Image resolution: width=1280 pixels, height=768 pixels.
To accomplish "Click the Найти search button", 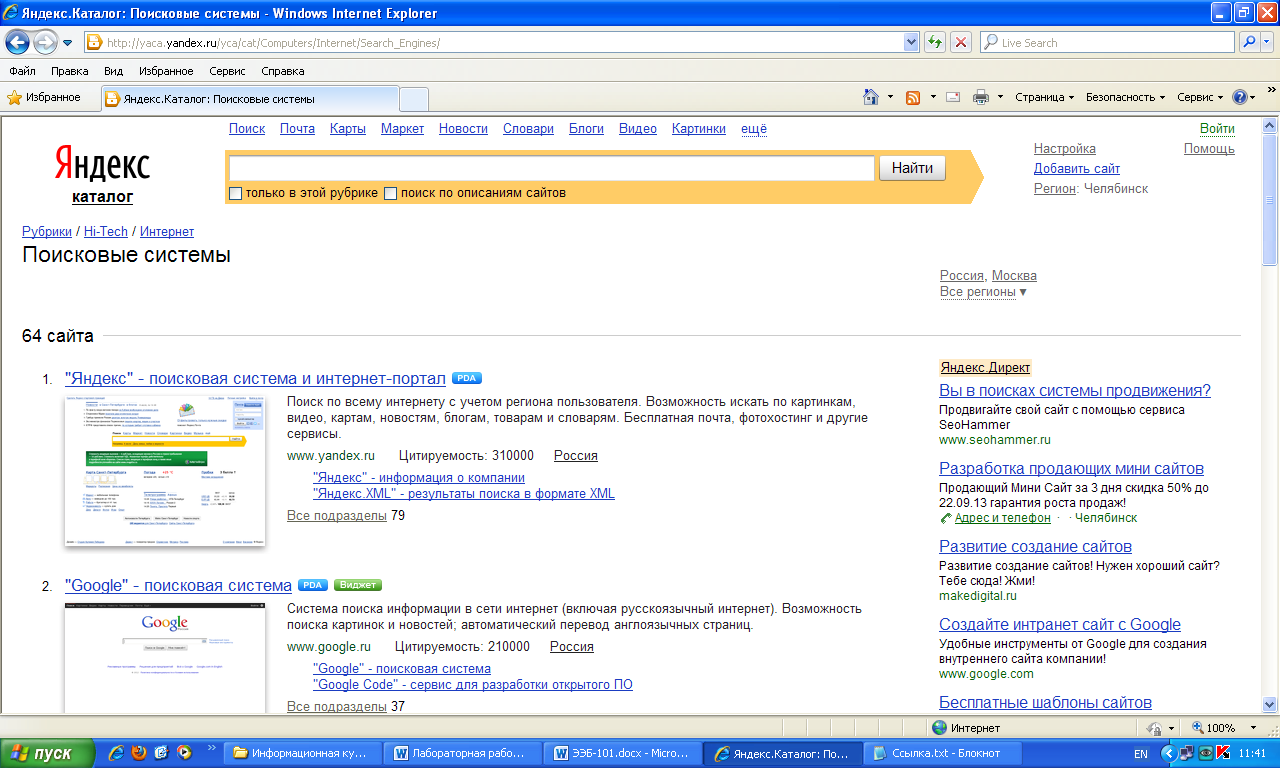I will pyautogui.click(x=912, y=168).
